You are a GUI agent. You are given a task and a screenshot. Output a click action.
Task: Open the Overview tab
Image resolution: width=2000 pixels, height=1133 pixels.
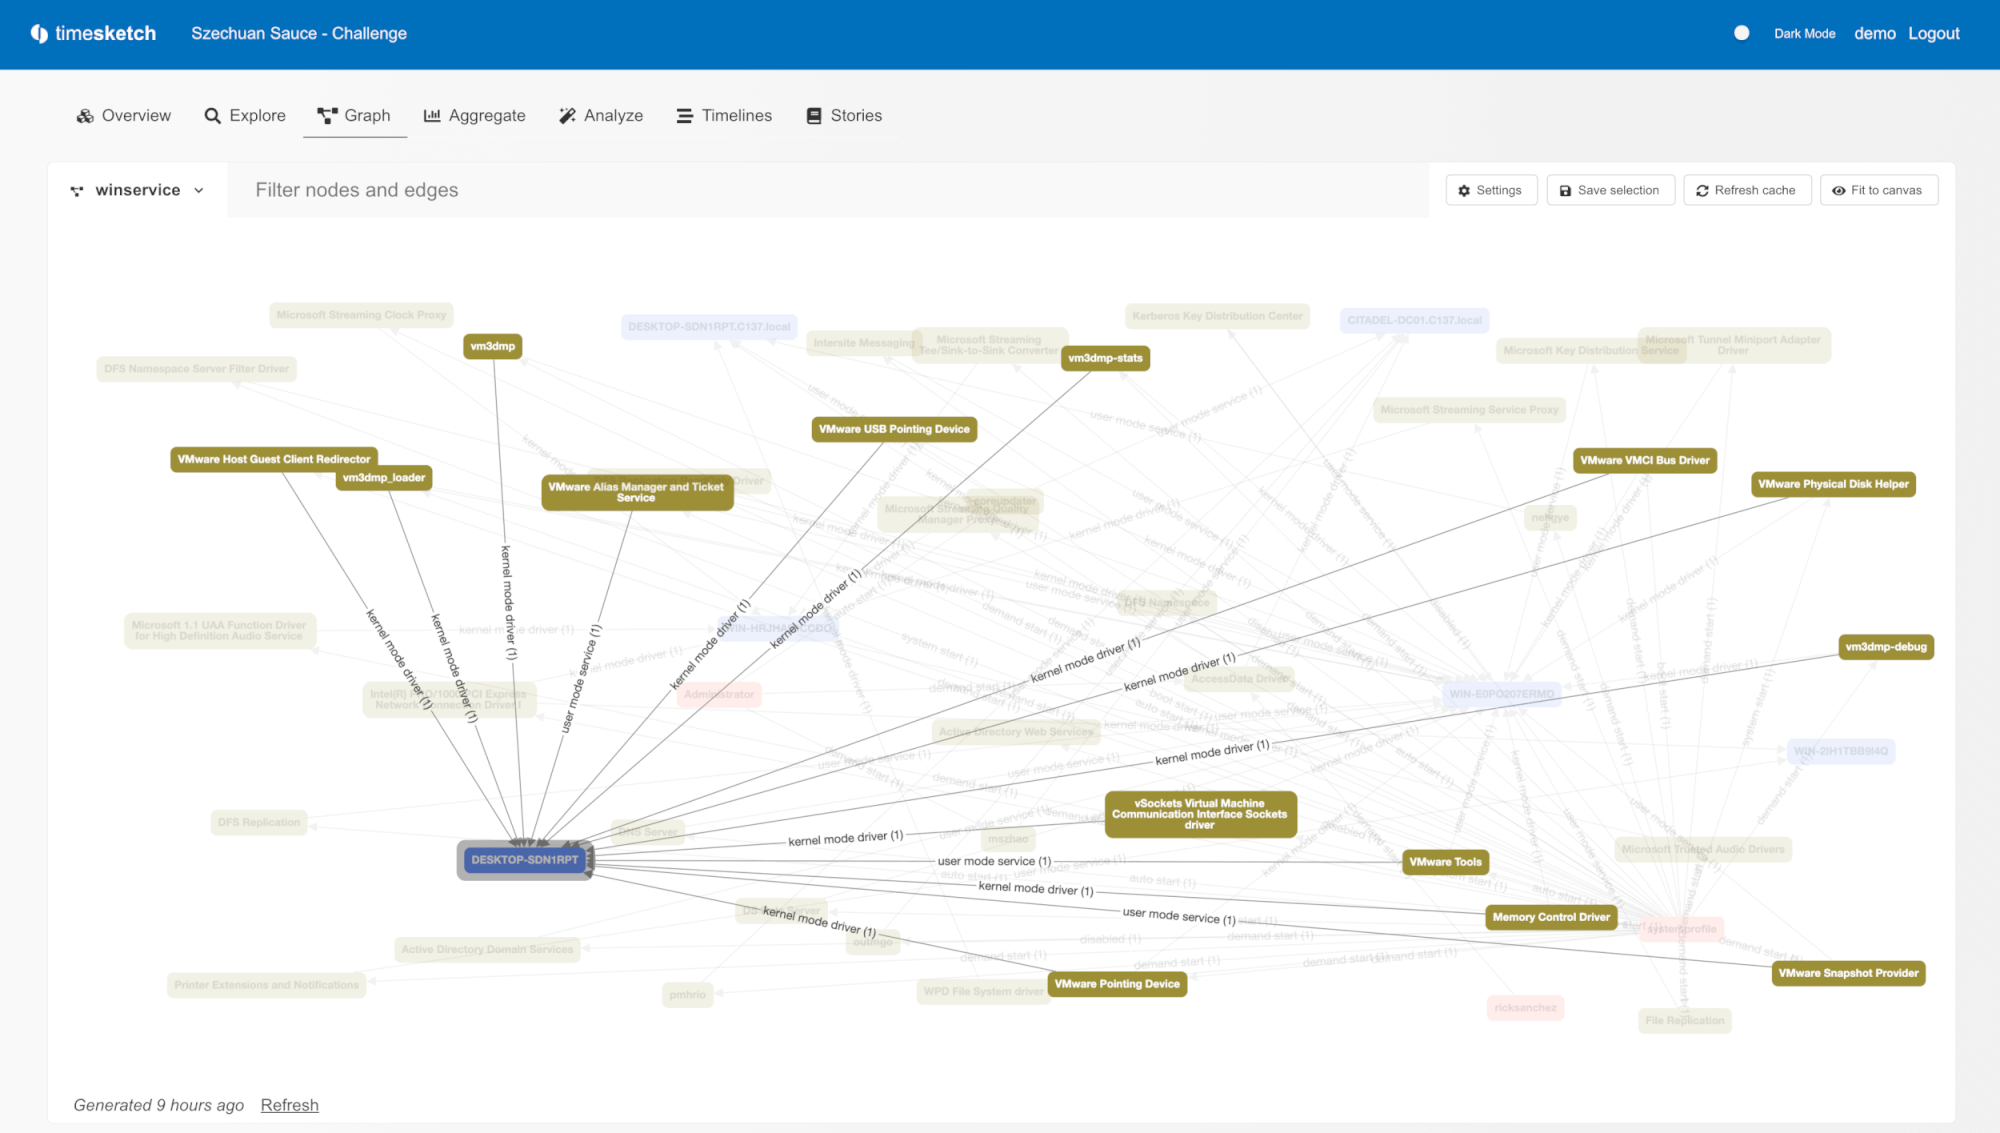(124, 116)
